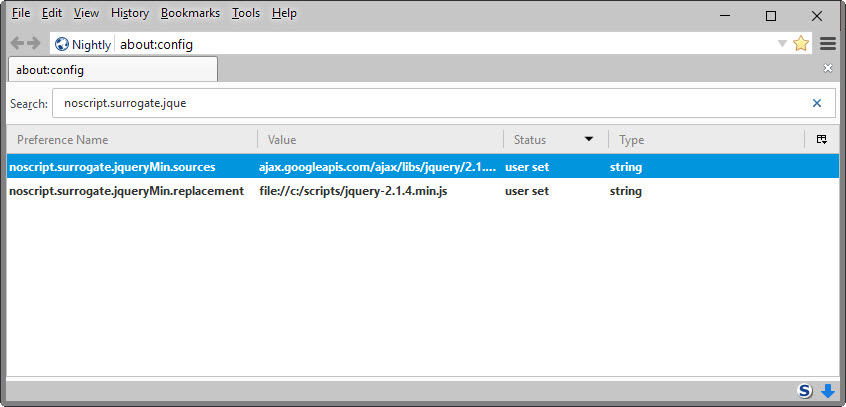Go forward using the forward arrow
Image resolution: width=846 pixels, height=407 pixels.
coord(34,44)
